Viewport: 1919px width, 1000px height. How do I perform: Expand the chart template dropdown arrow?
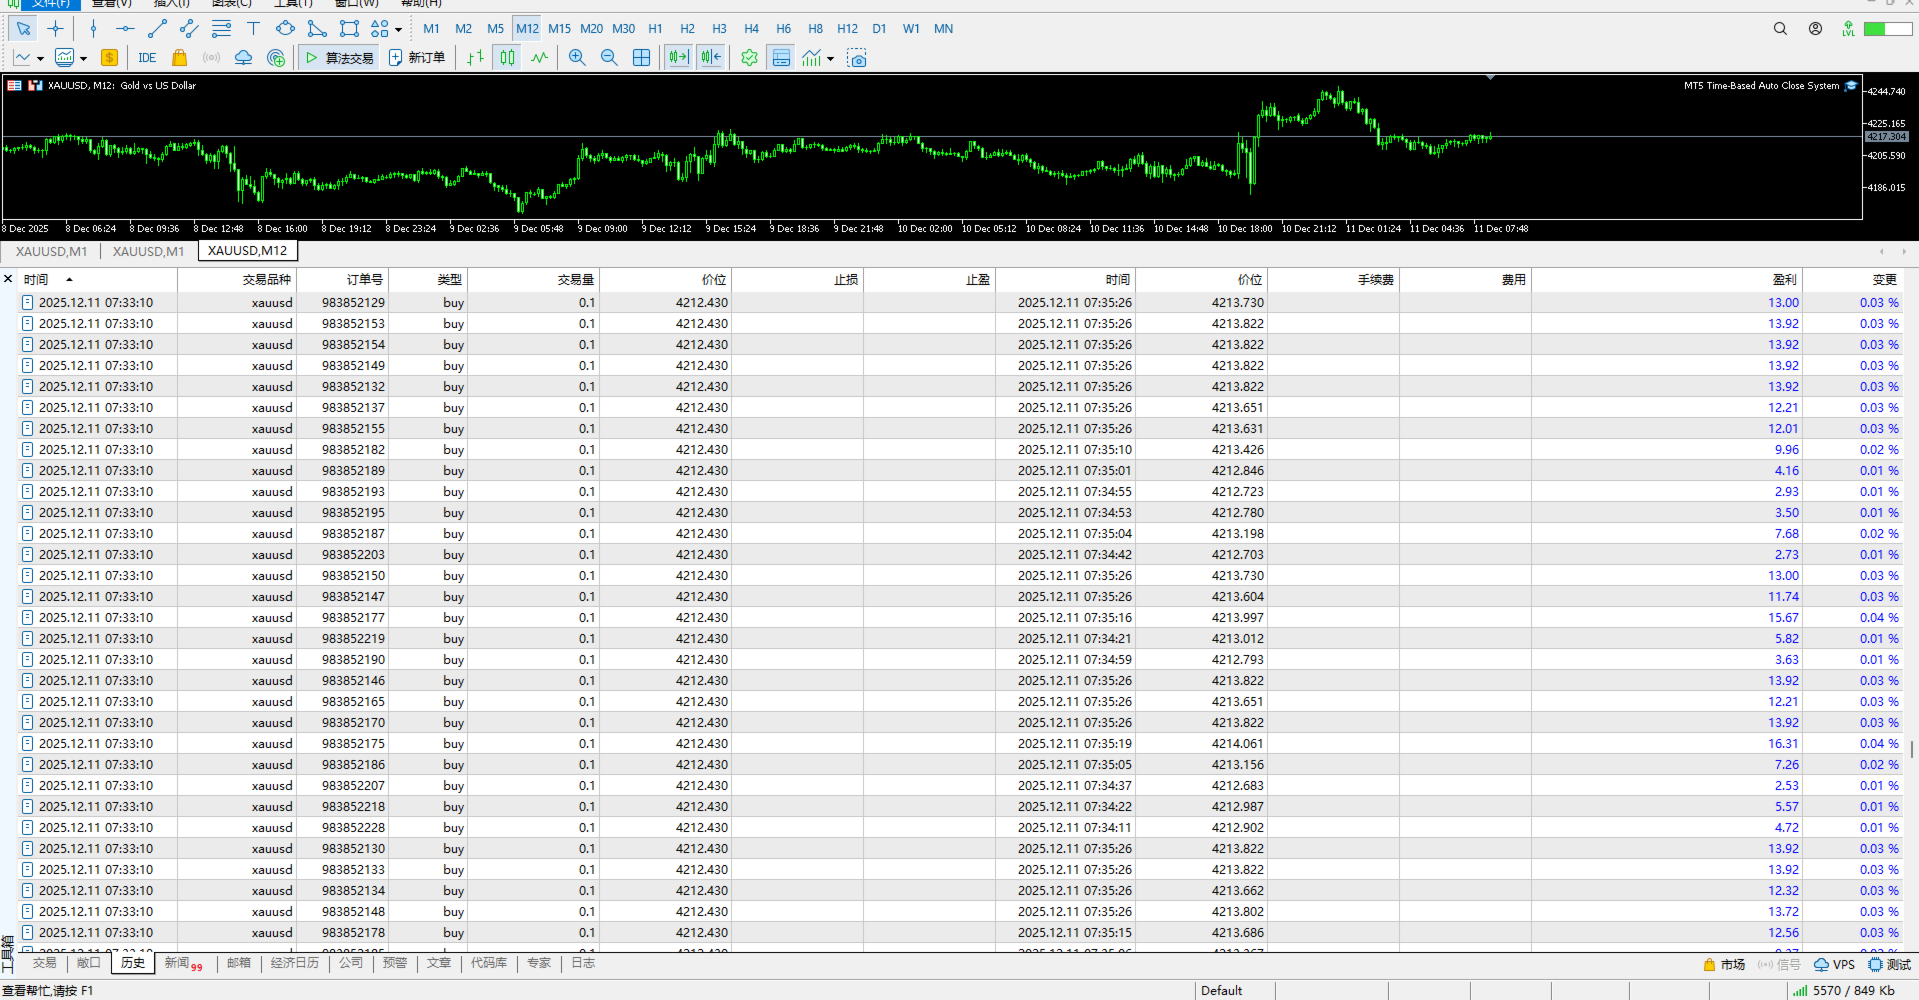[83, 59]
